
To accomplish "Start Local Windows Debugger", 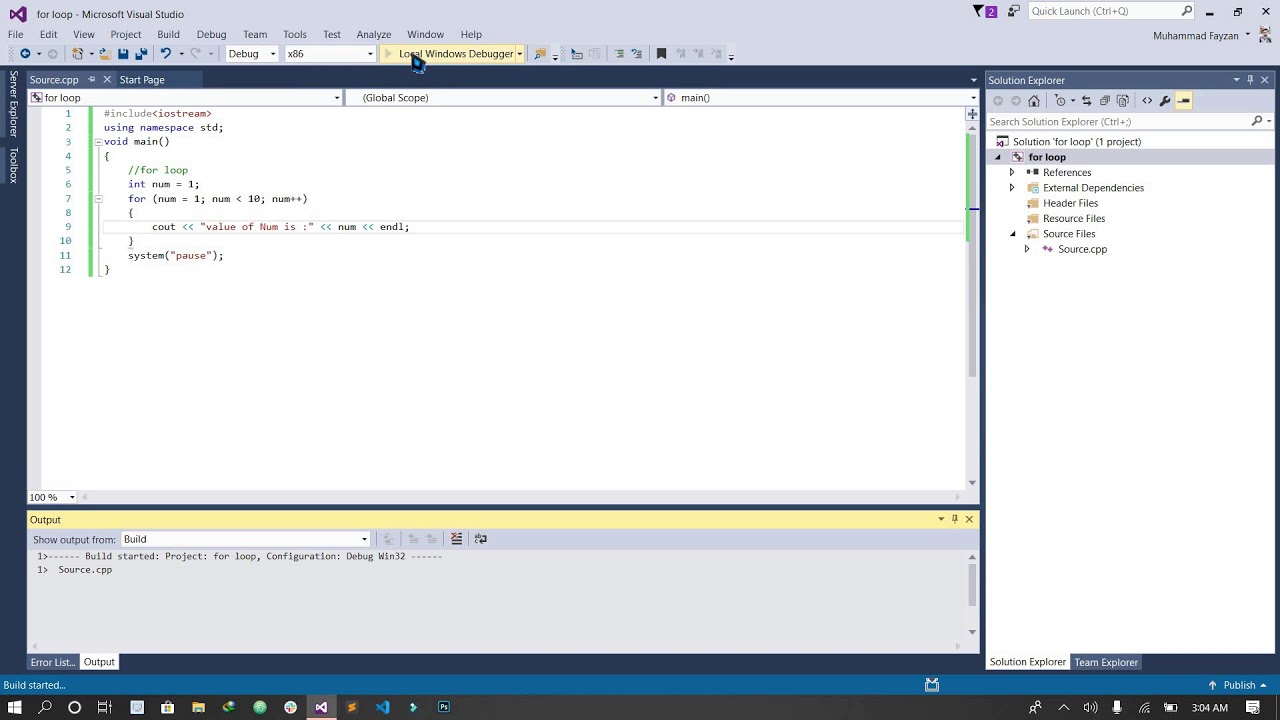I will (449, 54).
